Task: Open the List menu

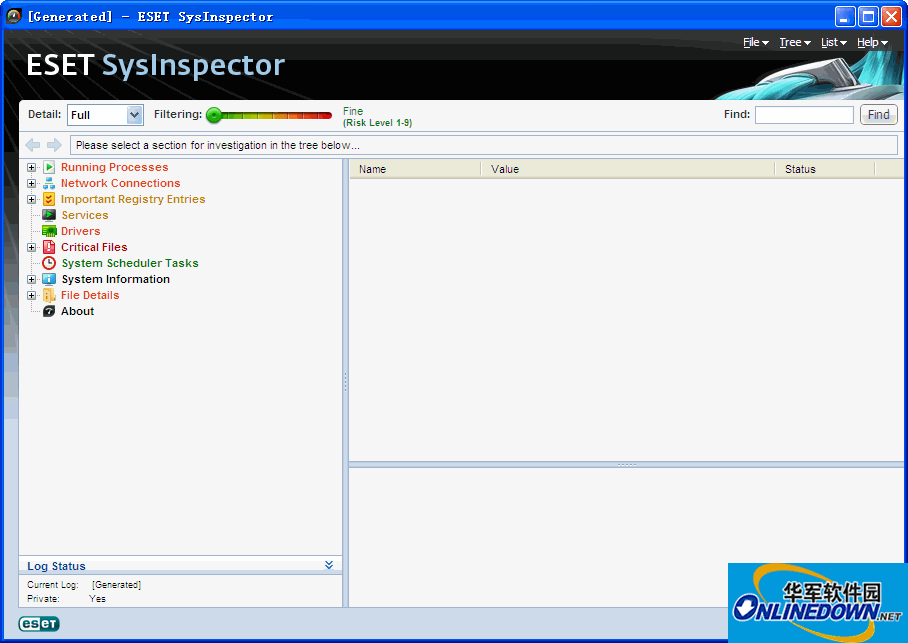Action: click(x=834, y=42)
